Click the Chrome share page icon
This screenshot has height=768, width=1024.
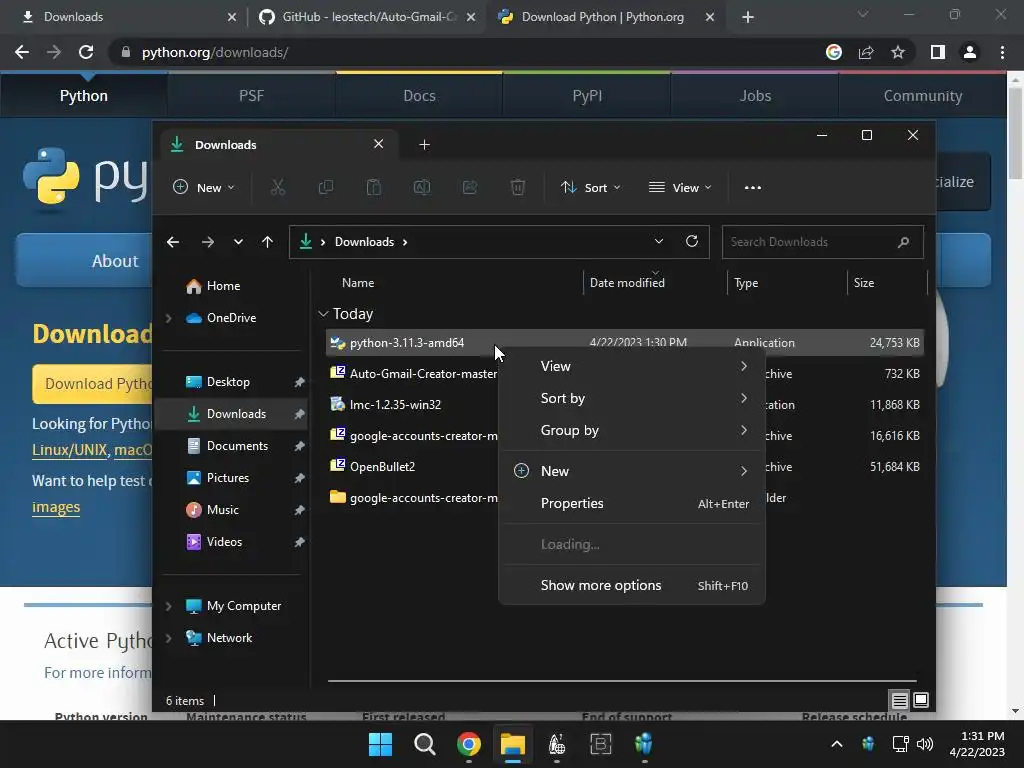coord(866,52)
